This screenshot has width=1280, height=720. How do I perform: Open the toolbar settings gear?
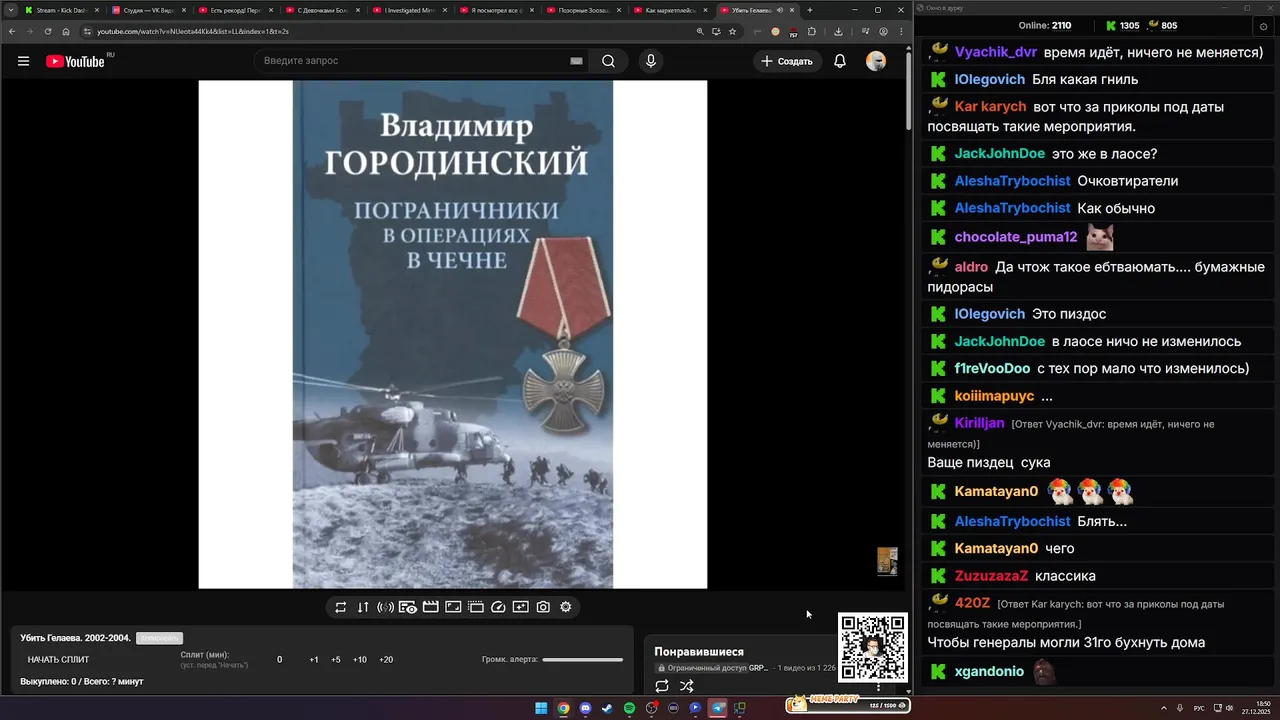566,607
